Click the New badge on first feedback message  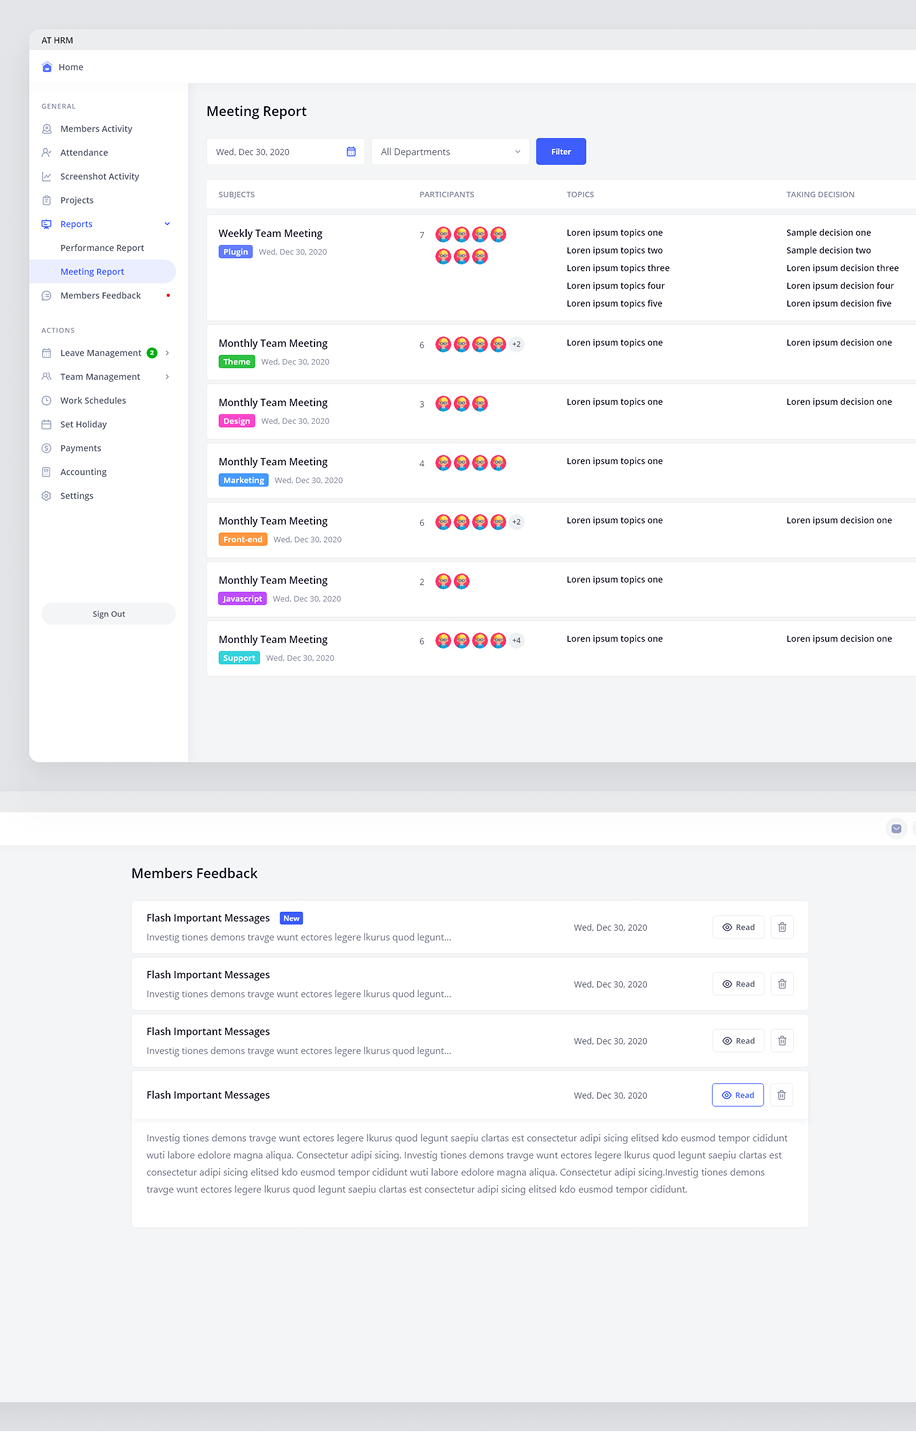pyautogui.click(x=291, y=918)
